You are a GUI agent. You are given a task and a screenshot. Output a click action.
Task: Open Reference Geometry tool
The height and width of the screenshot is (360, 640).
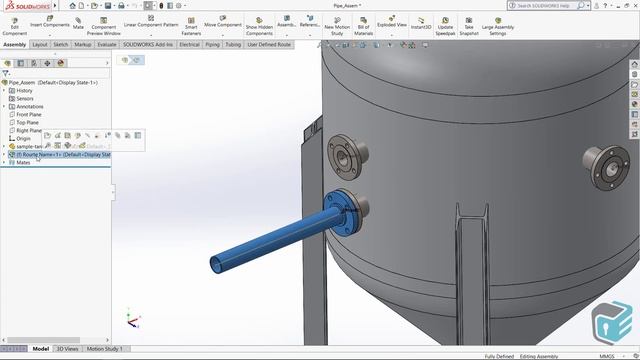[310, 22]
